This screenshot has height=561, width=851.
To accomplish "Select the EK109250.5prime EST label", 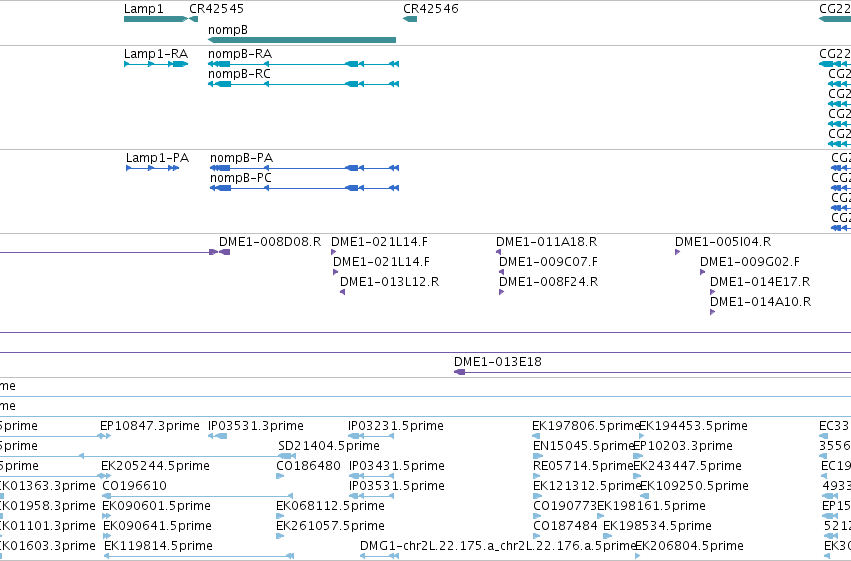I will pos(695,486).
